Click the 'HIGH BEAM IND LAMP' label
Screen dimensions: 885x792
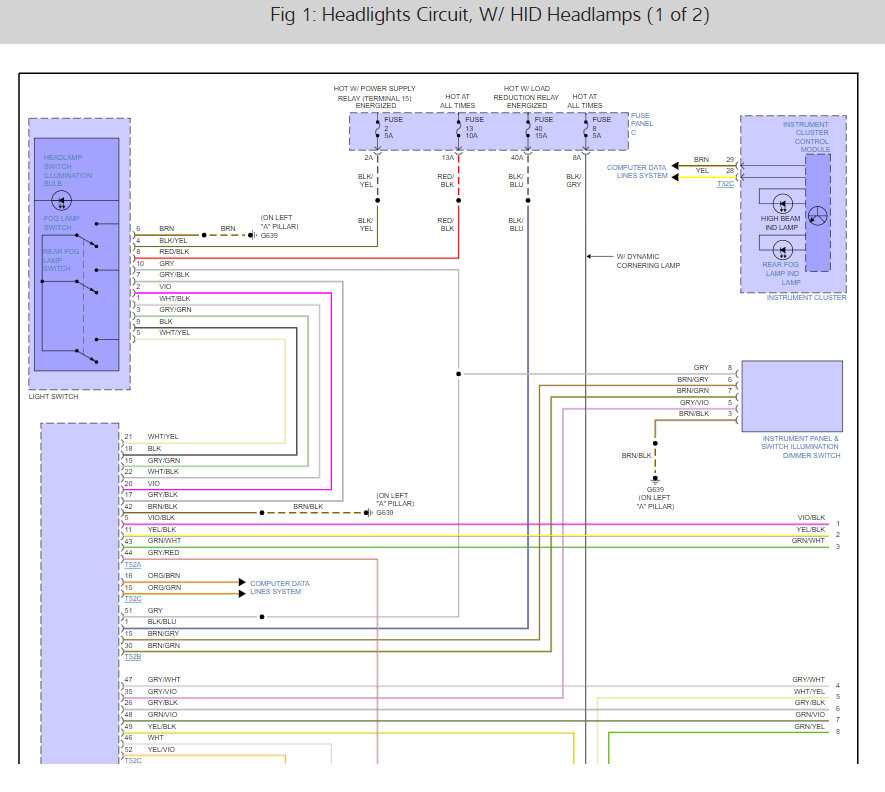pos(781,223)
